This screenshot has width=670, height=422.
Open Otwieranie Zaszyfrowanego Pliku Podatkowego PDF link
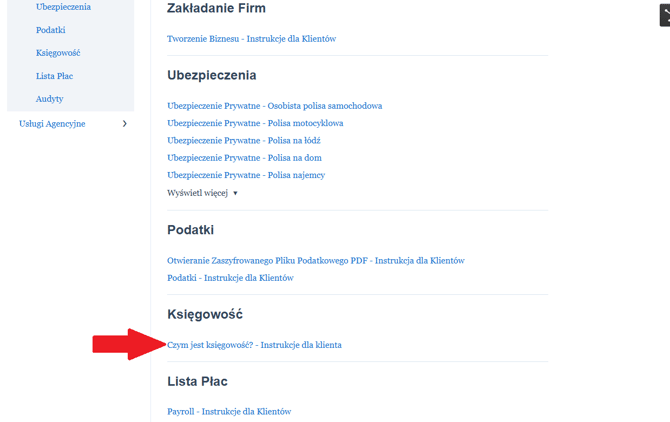tap(316, 261)
